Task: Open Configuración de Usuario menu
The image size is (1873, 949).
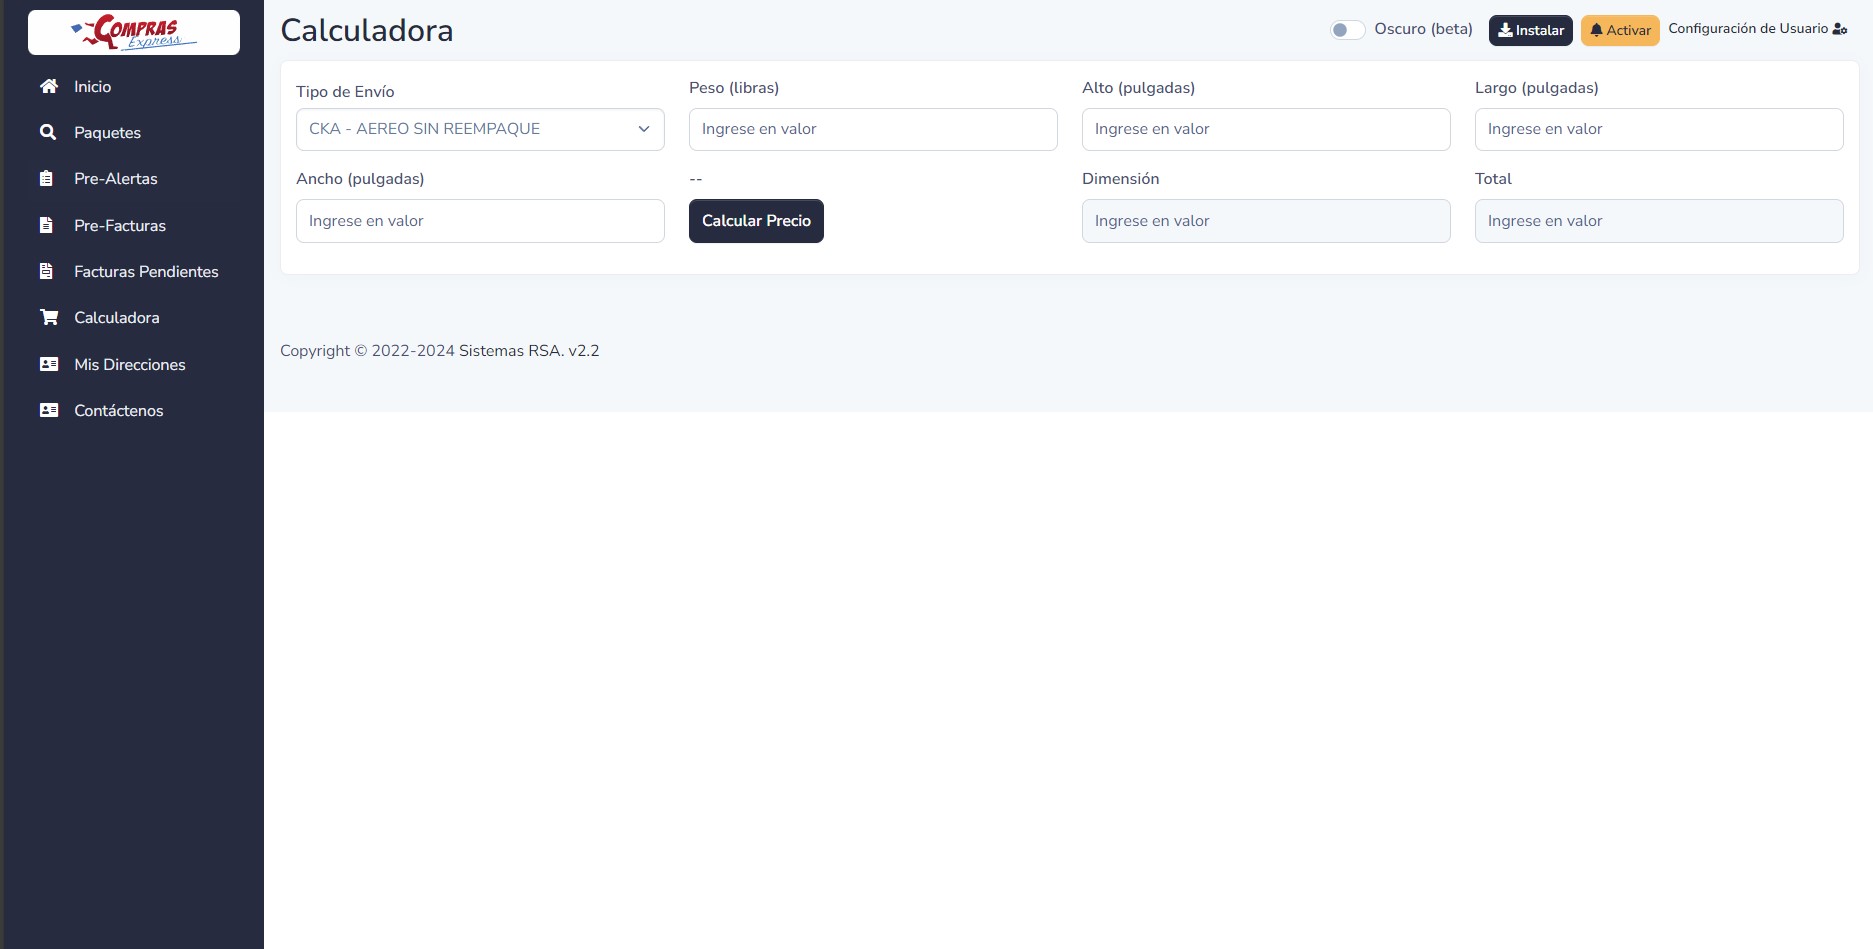Action: click(1757, 29)
